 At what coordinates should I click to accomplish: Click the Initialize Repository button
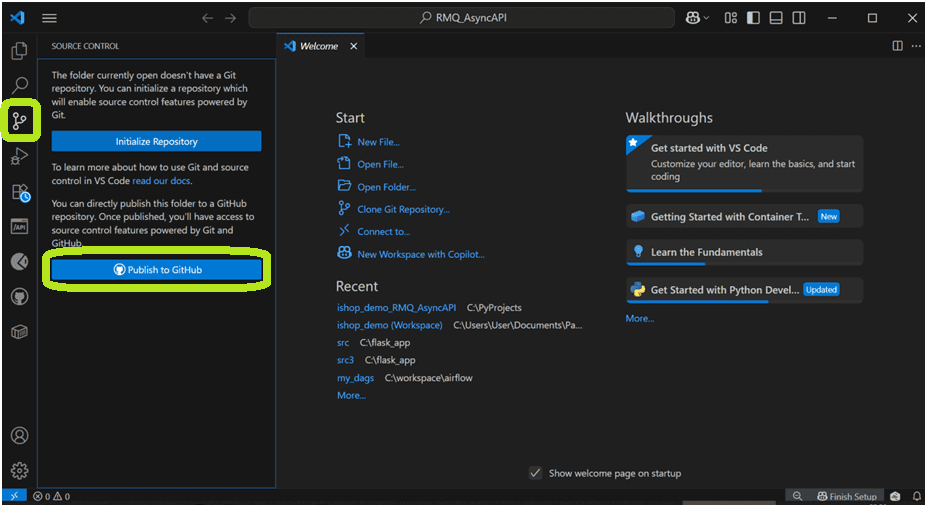click(156, 142)
